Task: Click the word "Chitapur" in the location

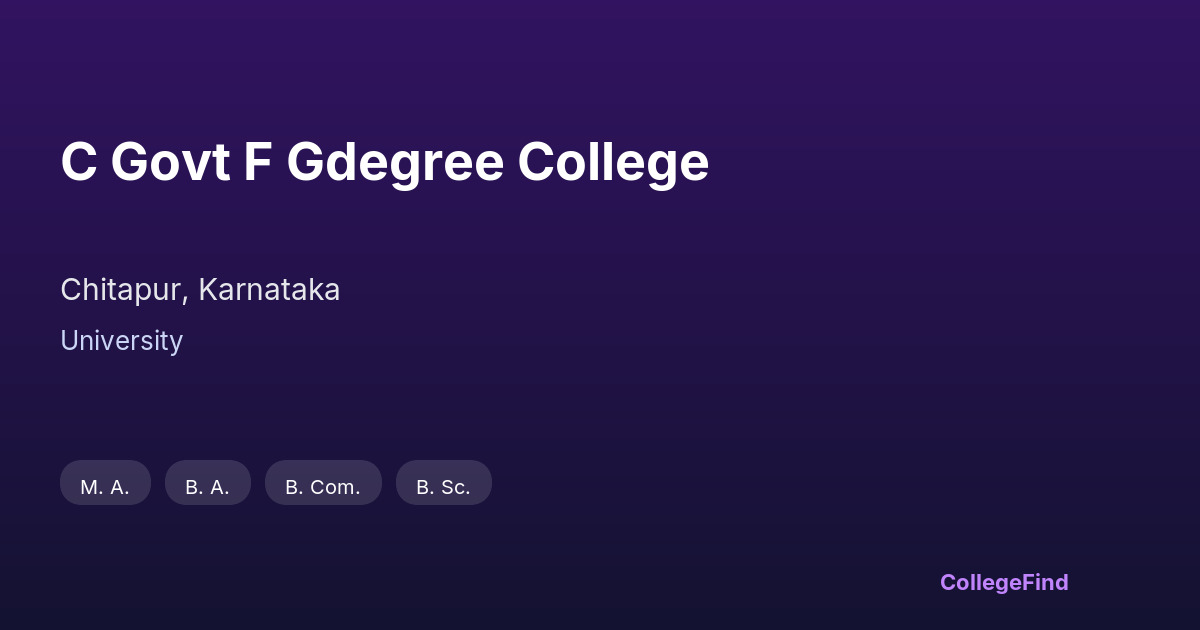Action: point(121,290)
